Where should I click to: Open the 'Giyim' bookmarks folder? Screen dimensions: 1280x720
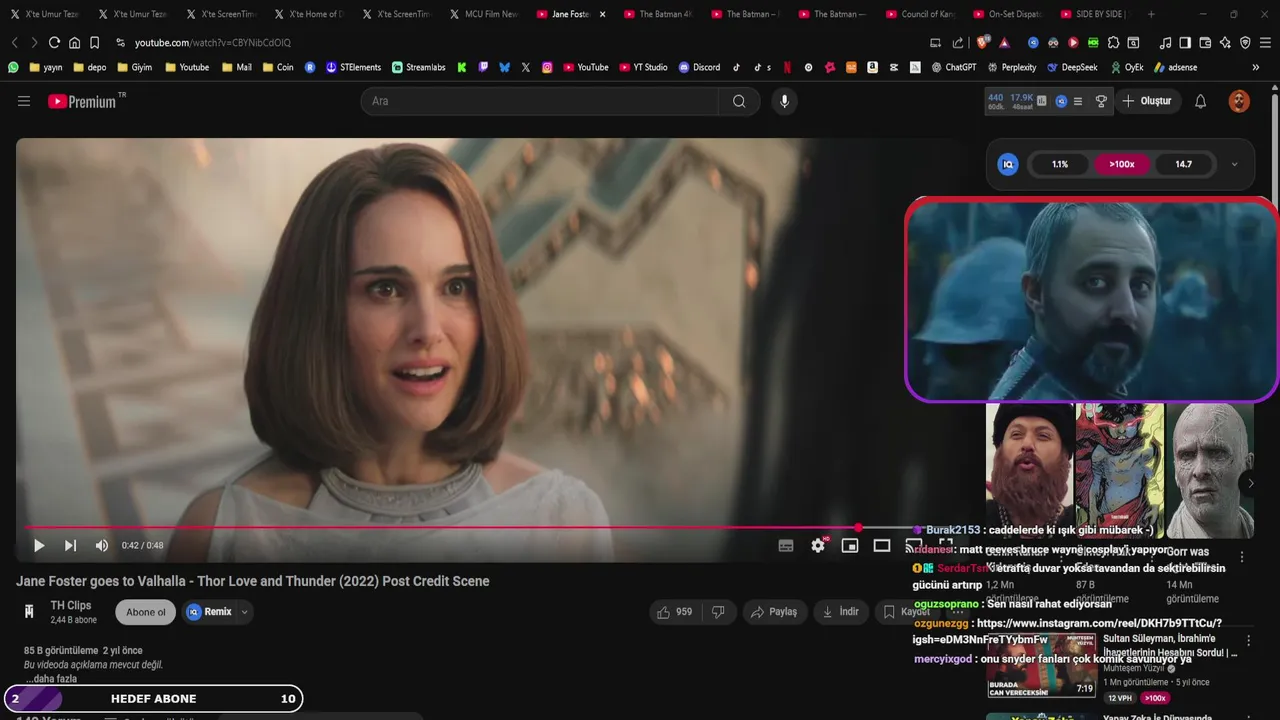coord(134,67)
